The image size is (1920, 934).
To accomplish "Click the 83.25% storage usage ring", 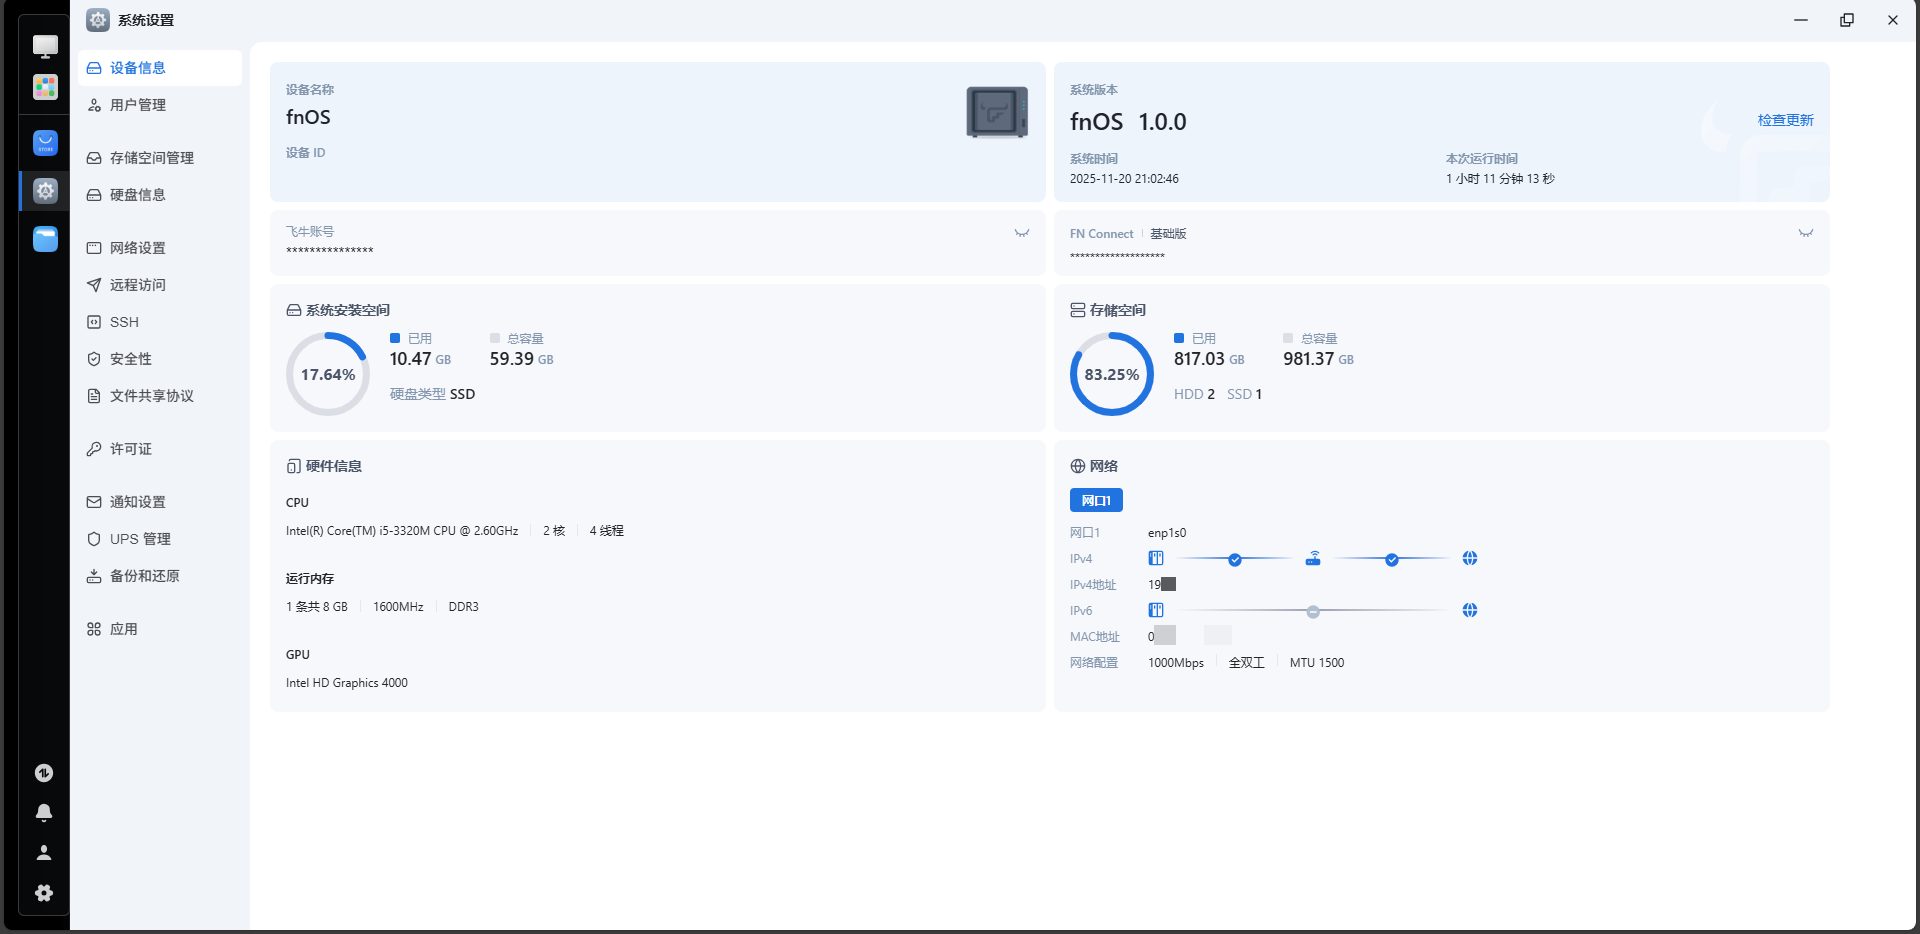I will pyautogui.click(x=1112, y=374).
